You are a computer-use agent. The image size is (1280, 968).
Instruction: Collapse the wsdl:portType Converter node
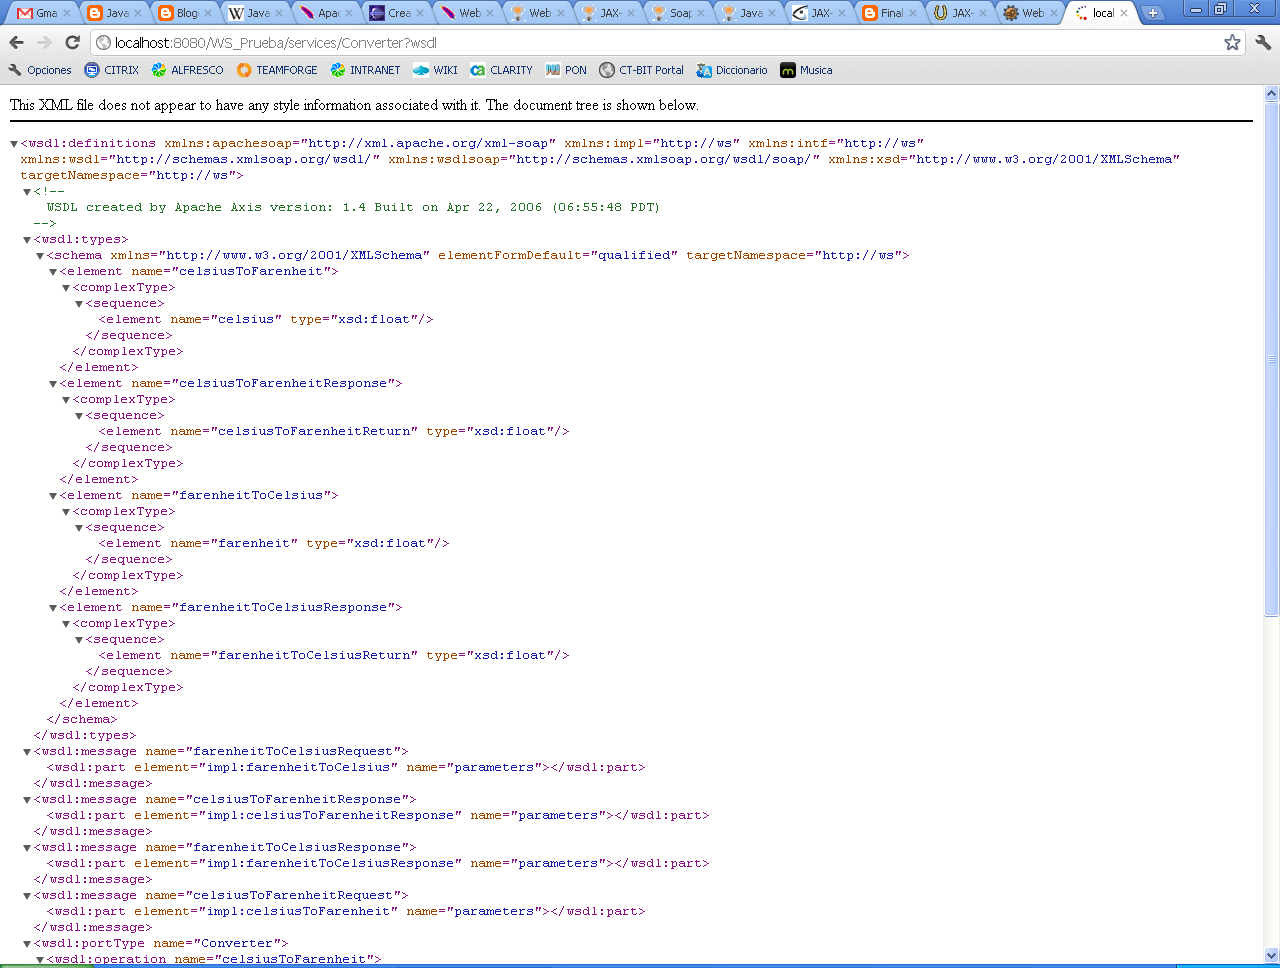(27, 944)
